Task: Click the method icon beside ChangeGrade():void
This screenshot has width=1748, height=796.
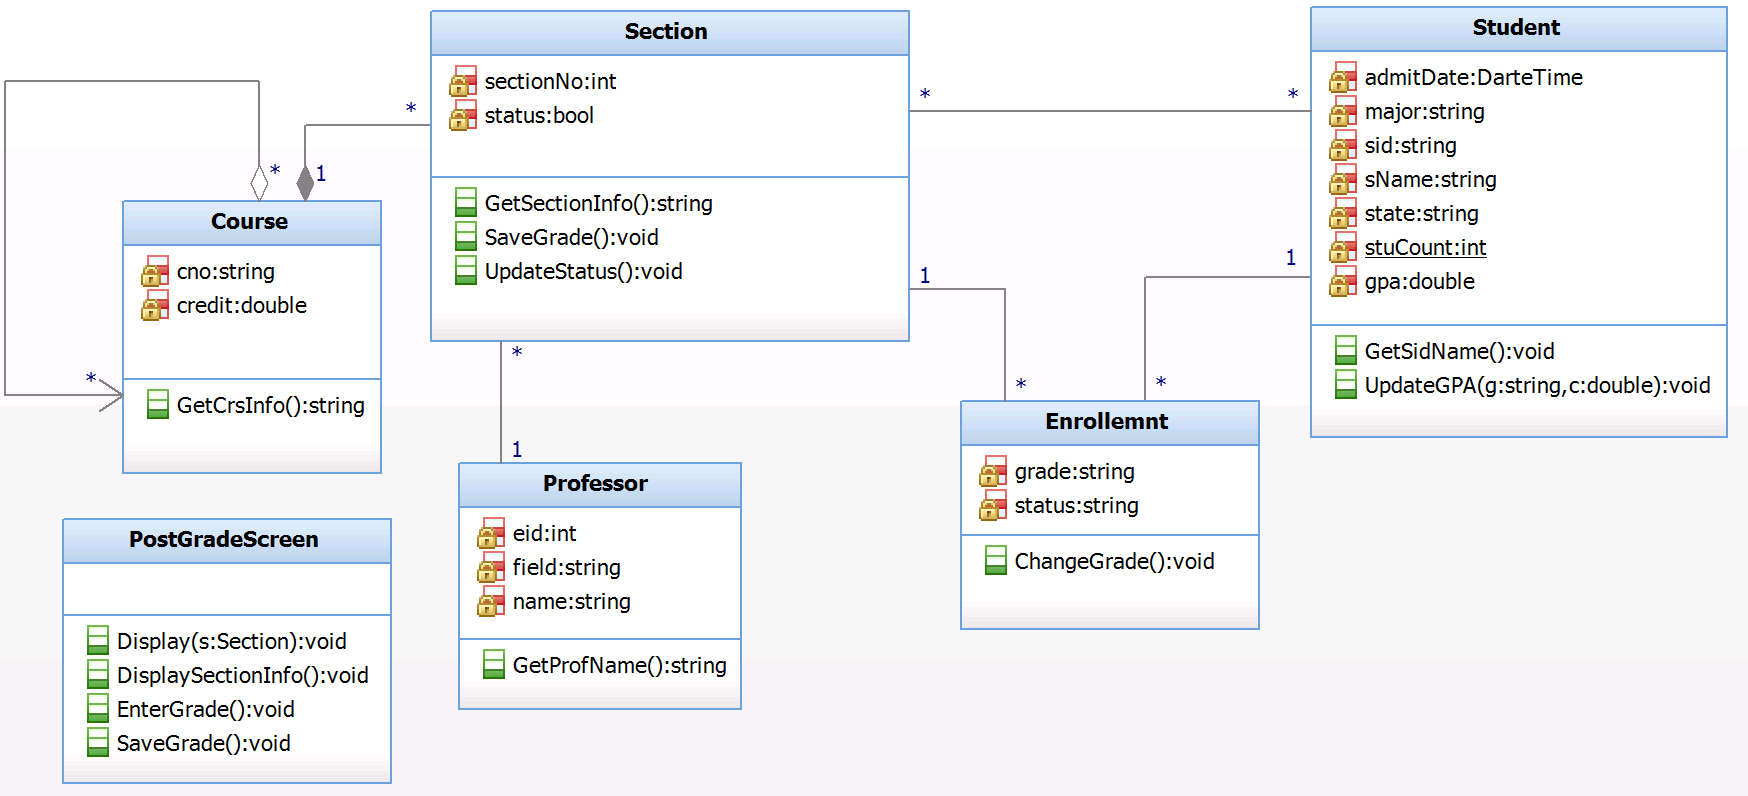Action: click(x=996, y=561)
